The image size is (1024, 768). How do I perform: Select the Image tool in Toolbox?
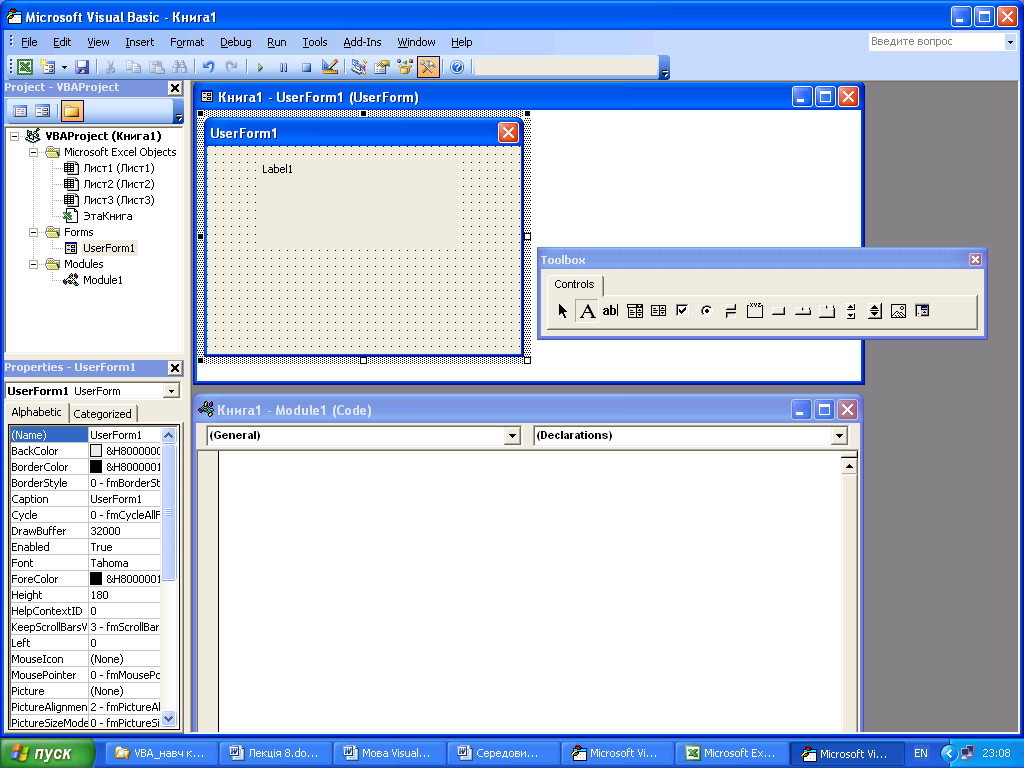click(x=899, y=311)
